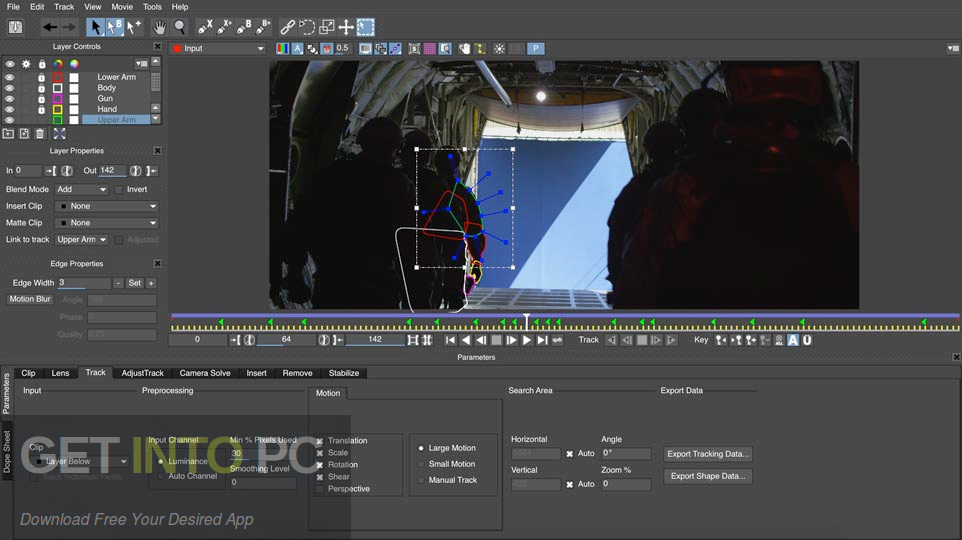Step one frame backward
The height and width of the screenshot is (540, 962).
[x=481, y=340]
